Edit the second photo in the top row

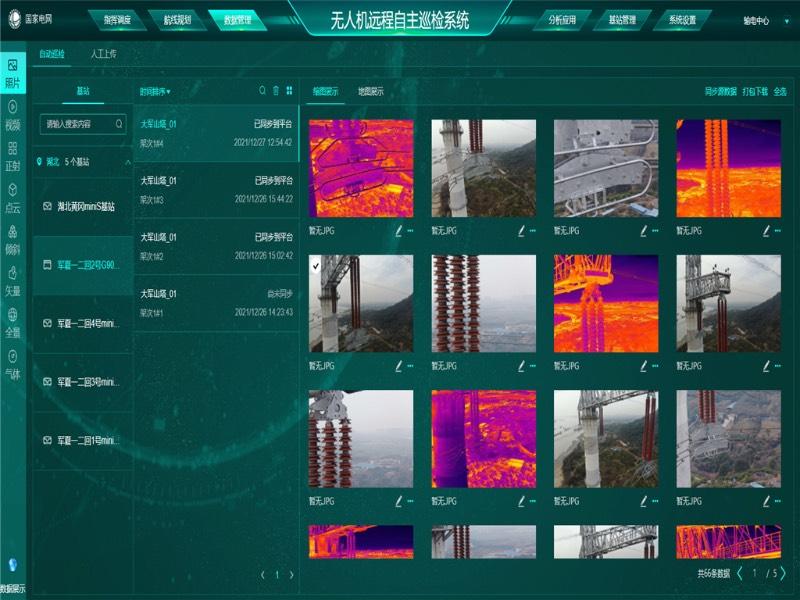click(x=521, y=231)
